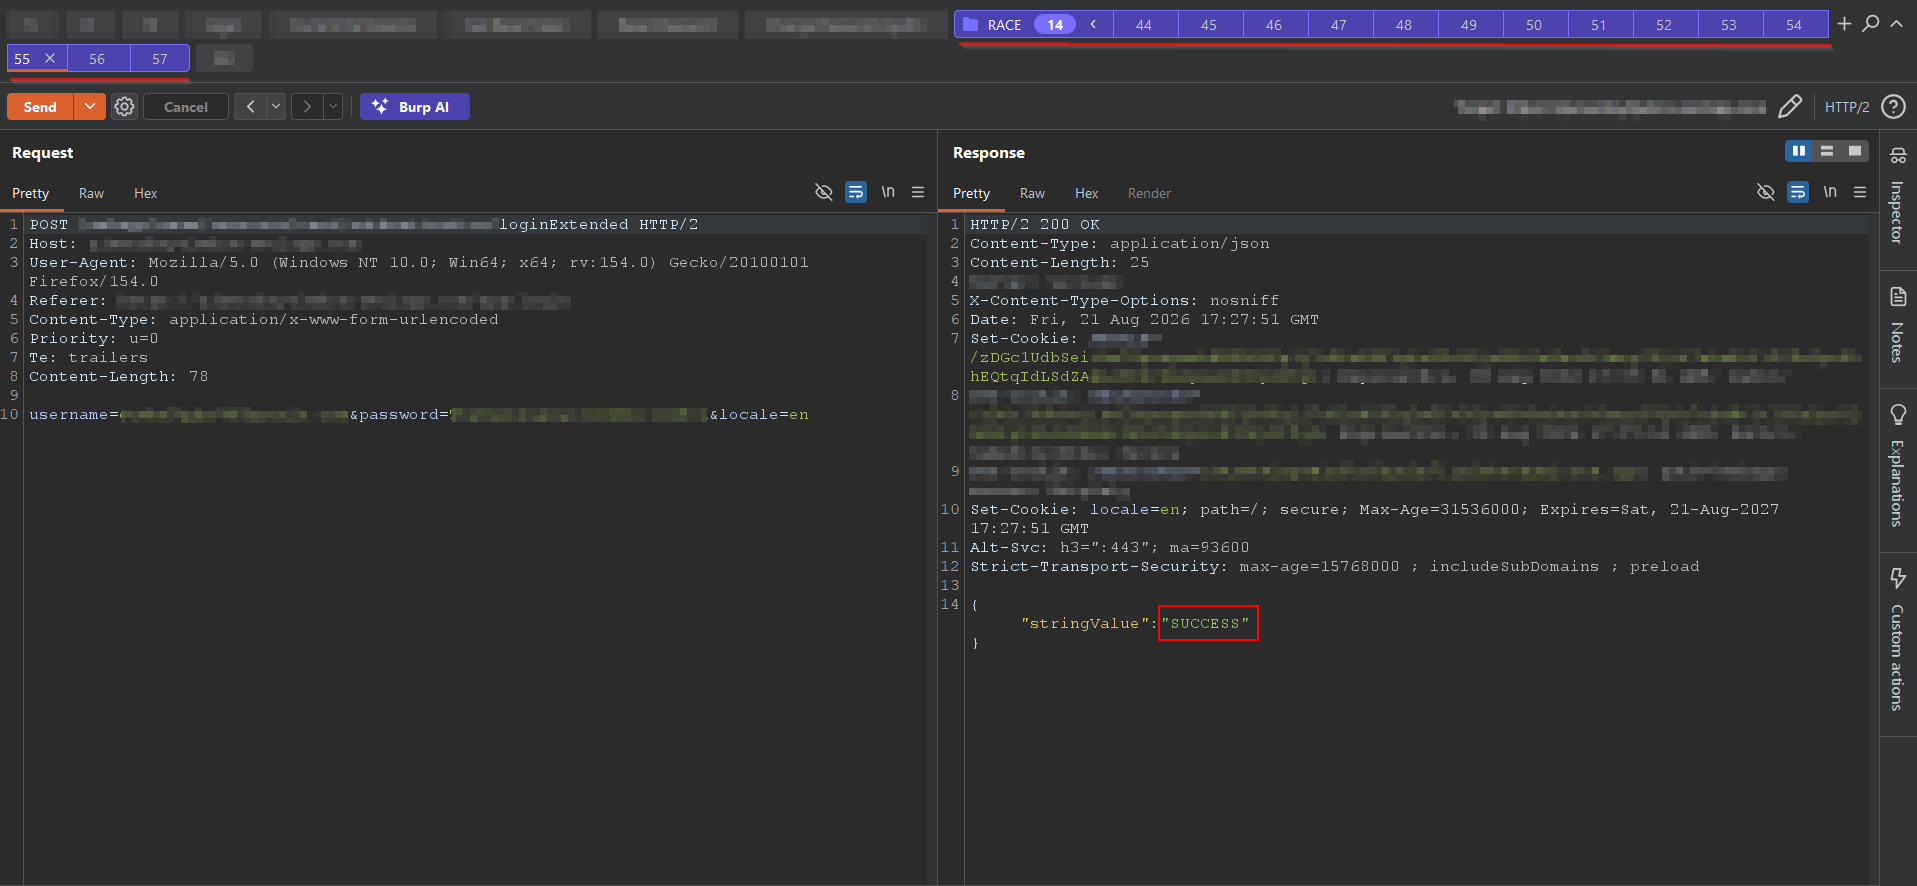The image size is (1917, 886).
Task: Launch Burp AI
Action: [x=415, y=107]
